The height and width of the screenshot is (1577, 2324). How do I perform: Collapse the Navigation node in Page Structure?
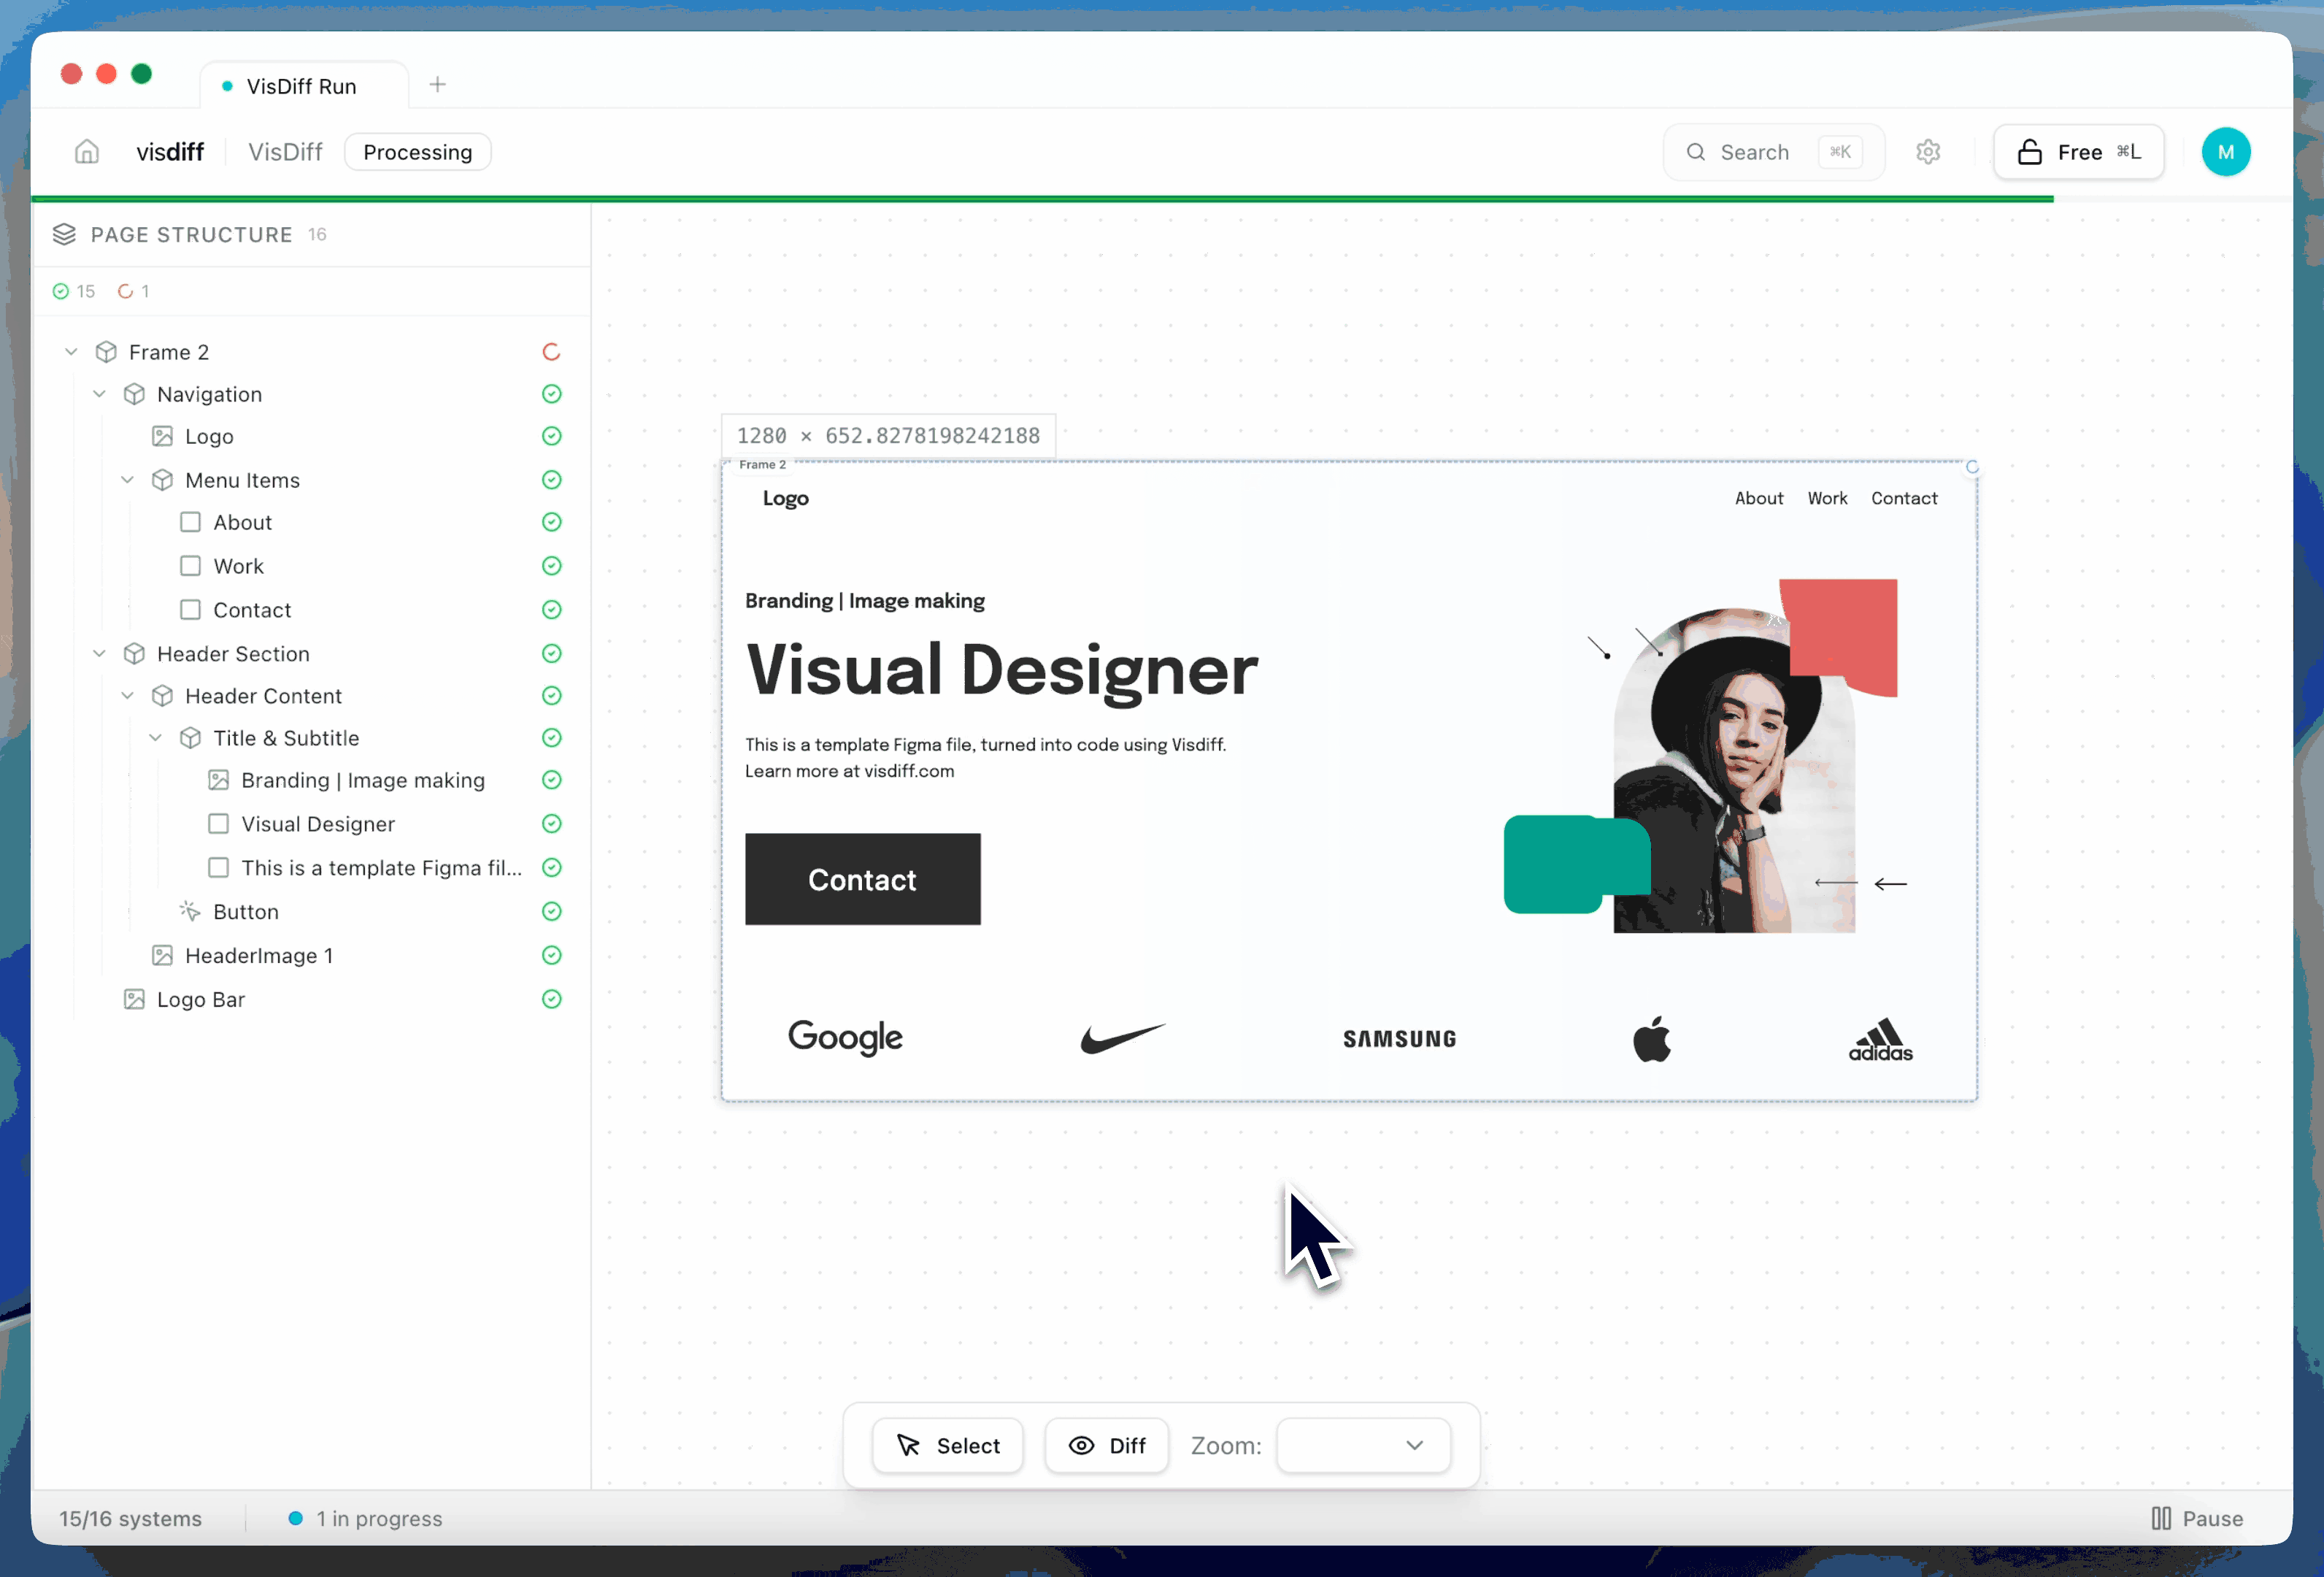click(x=99, y=394)
